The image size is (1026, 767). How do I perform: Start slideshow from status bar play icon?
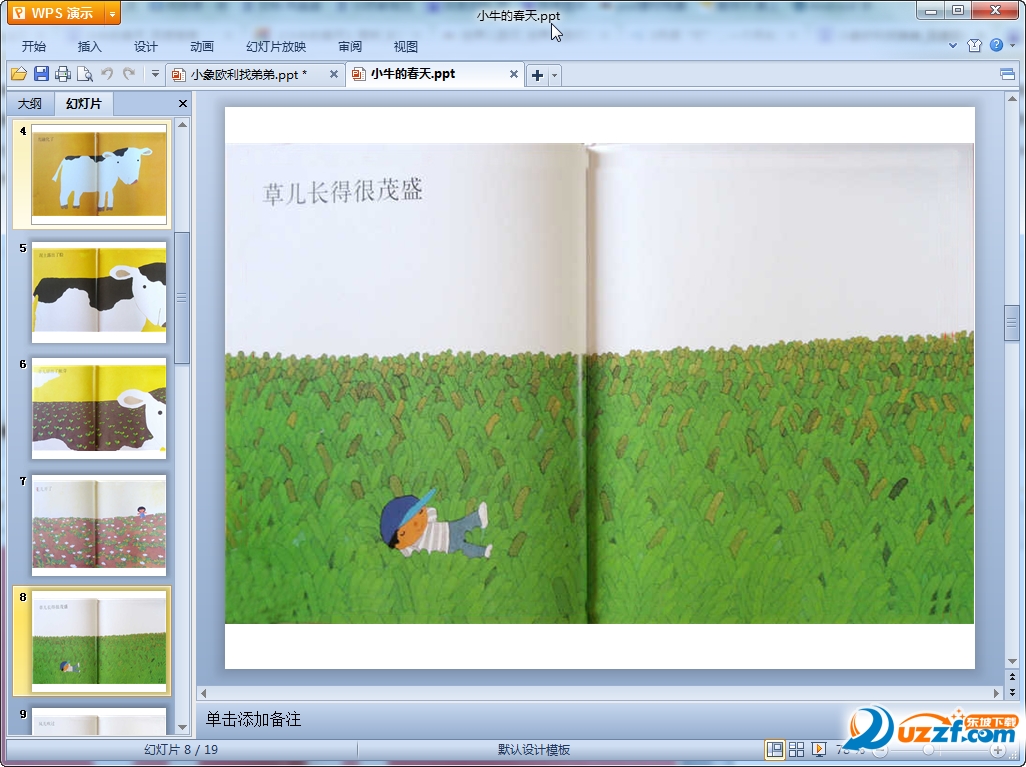coord(819,749)
